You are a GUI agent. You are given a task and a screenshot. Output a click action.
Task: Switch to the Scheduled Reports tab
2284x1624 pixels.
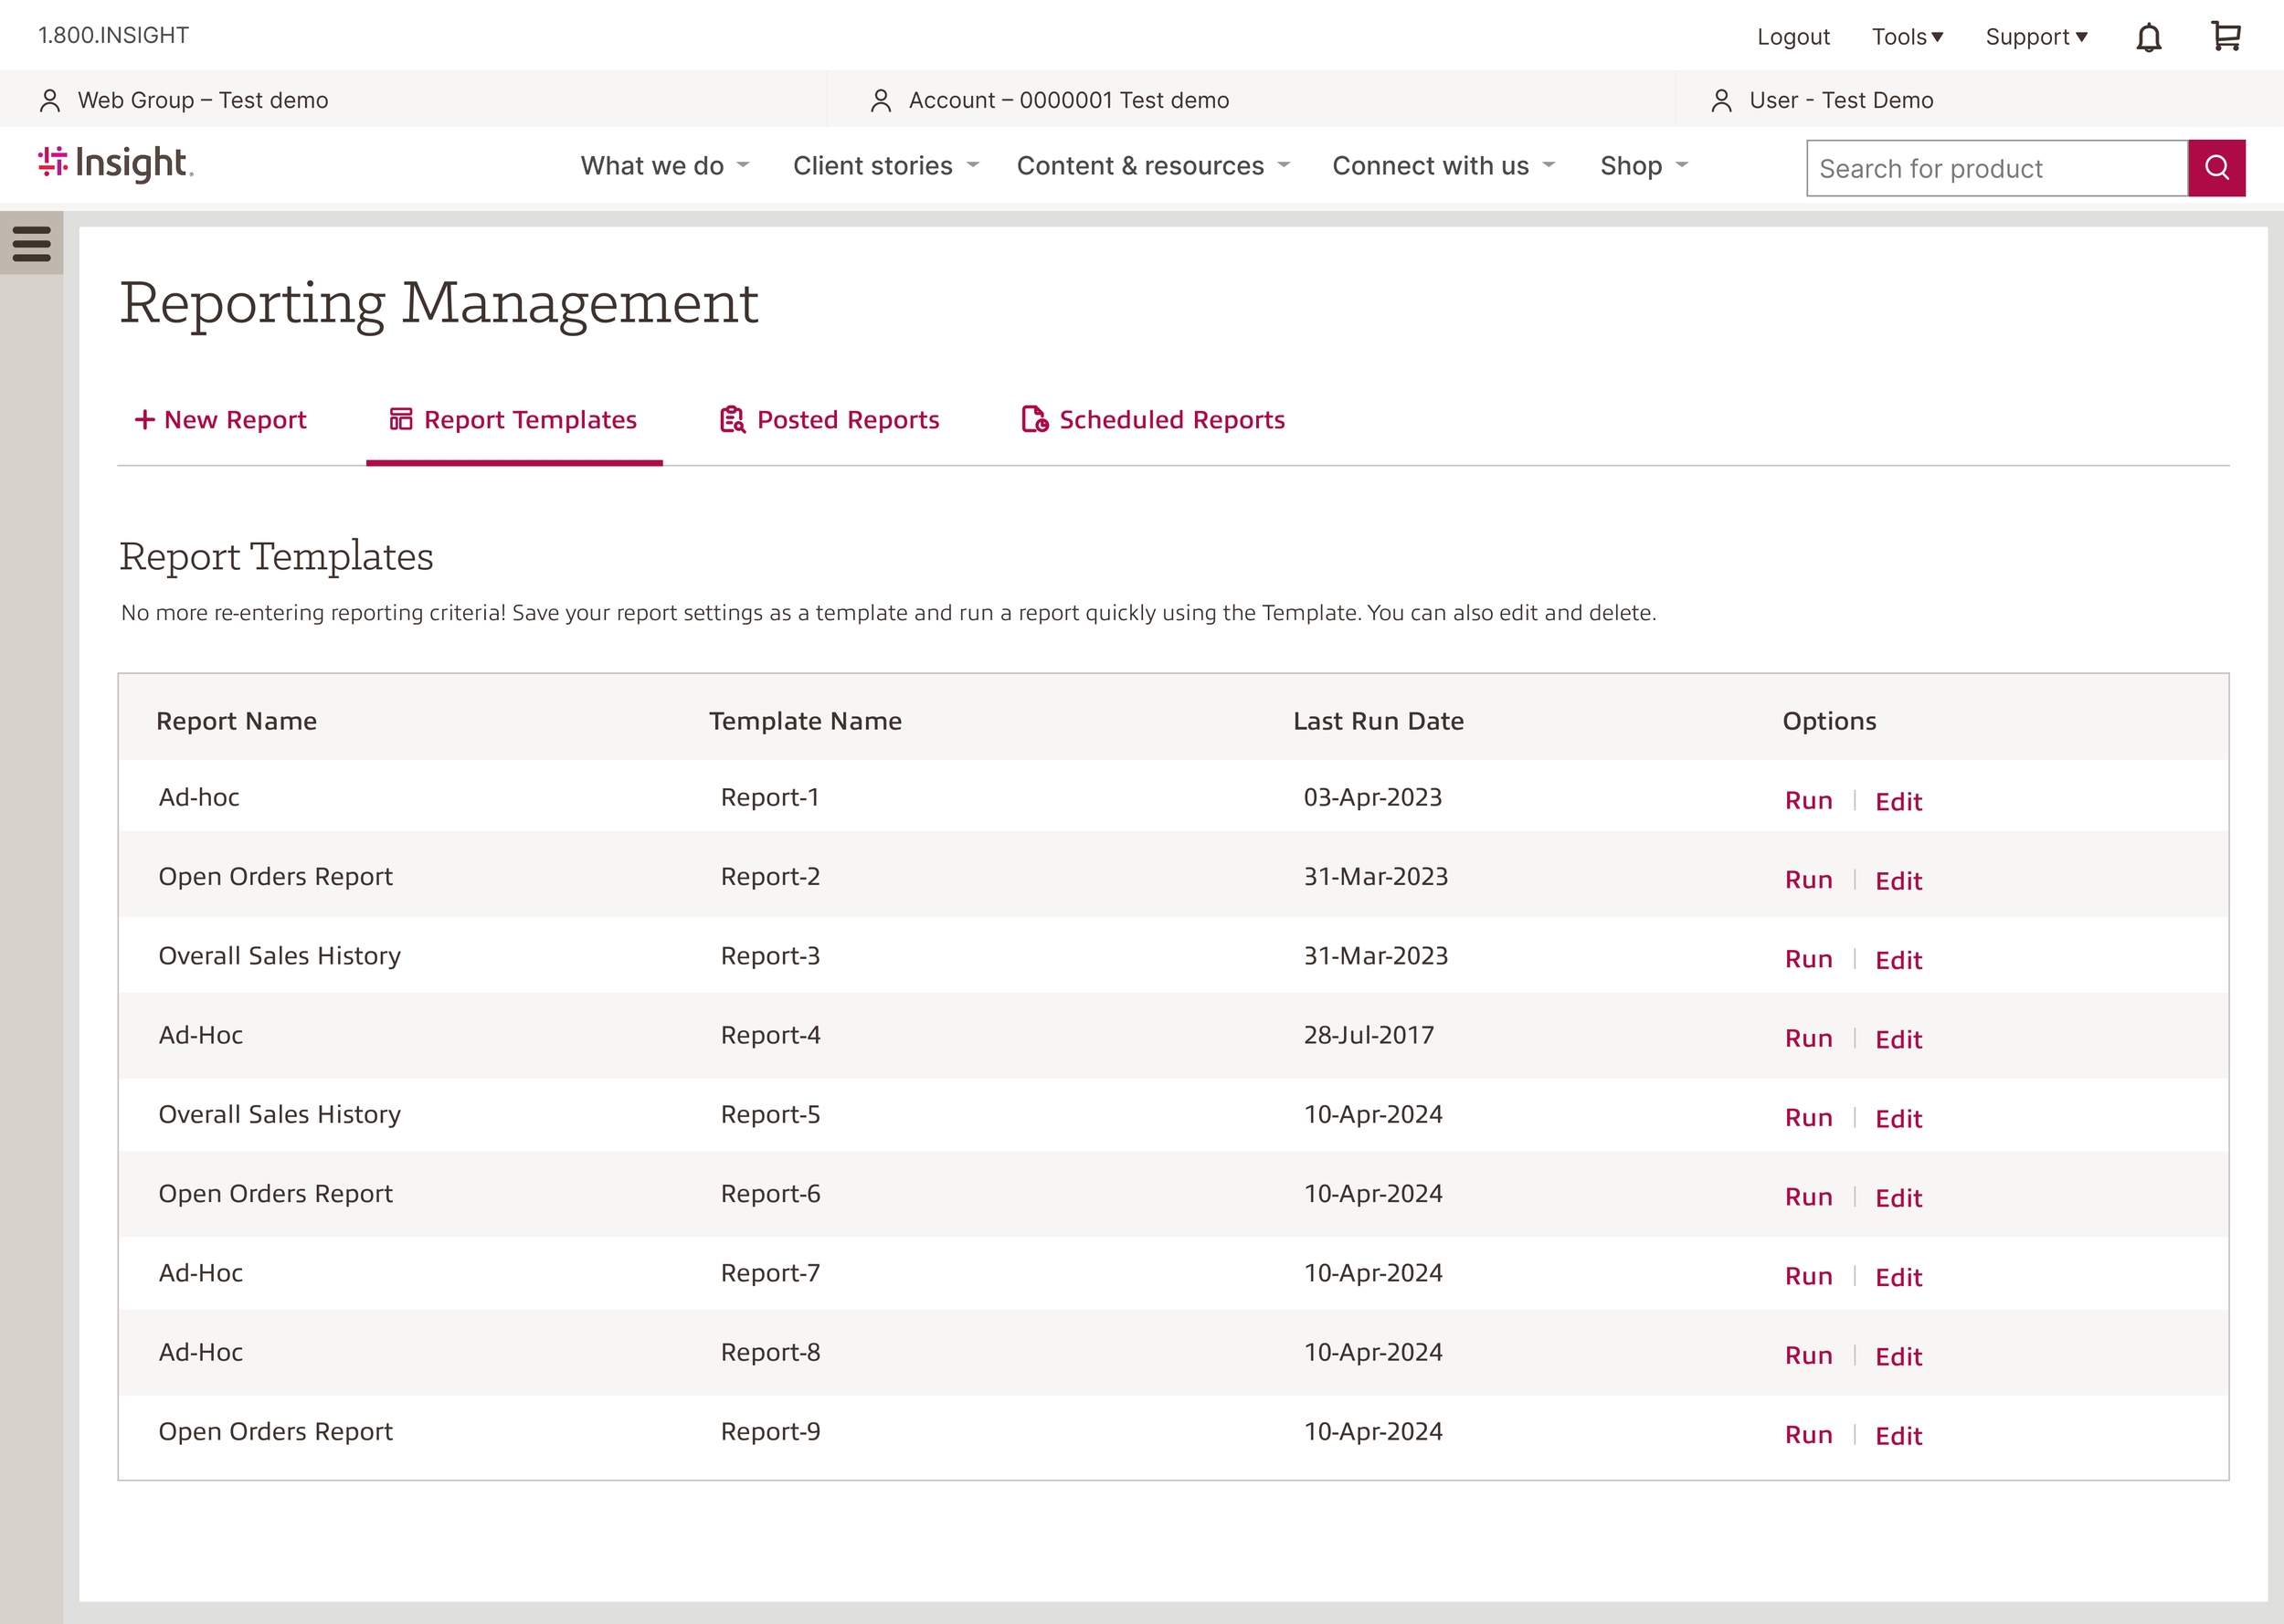click(x=1153, y=420)
